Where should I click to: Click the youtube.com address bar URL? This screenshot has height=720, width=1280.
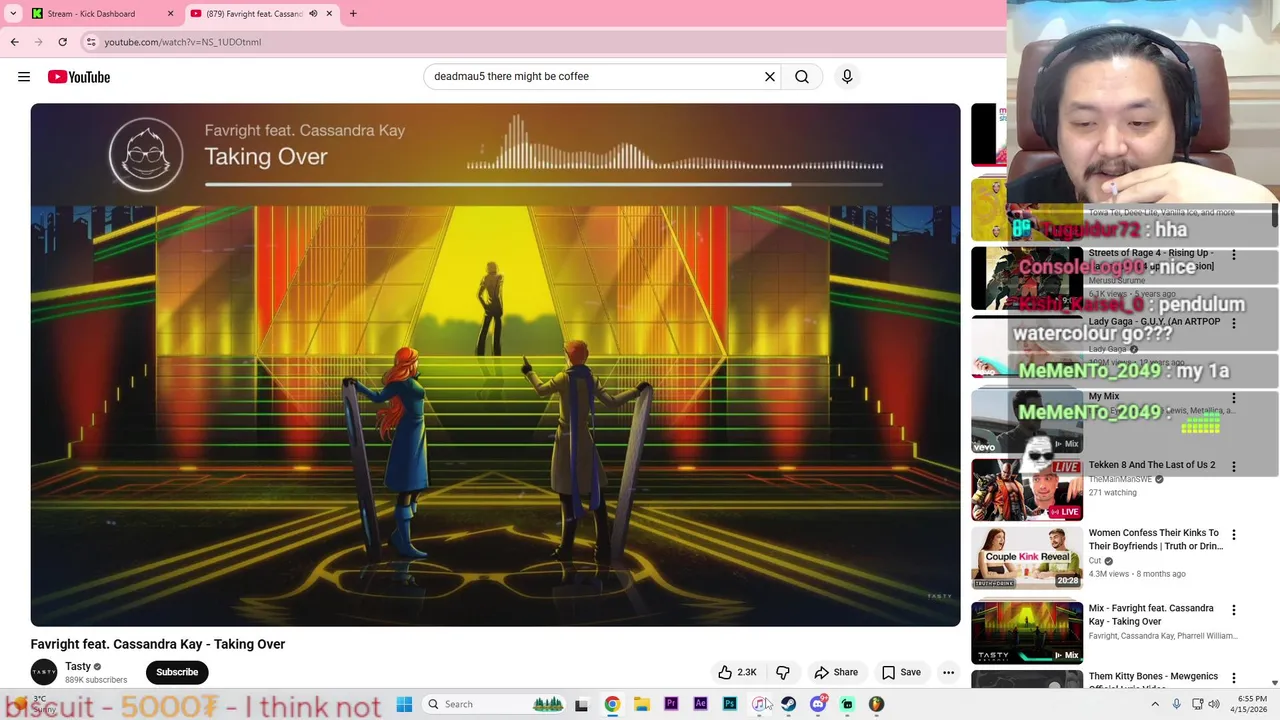(x=183, y=42)
